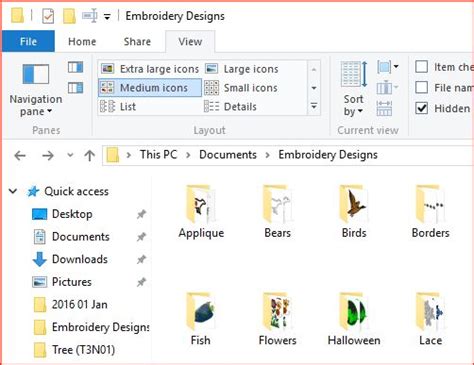This screenshot has height=365, width=474.
Task: Collapse the Quick access tree
Action: click(x=13, y=191)
